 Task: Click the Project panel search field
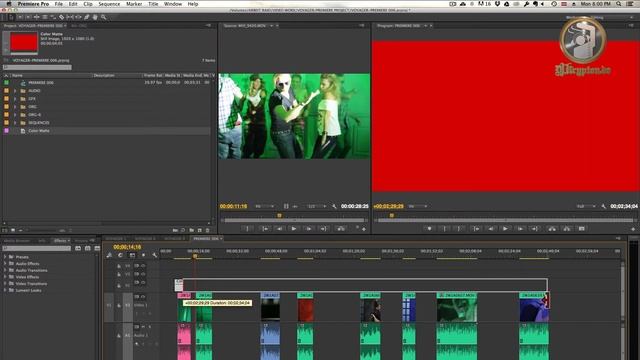click(37, 67)
